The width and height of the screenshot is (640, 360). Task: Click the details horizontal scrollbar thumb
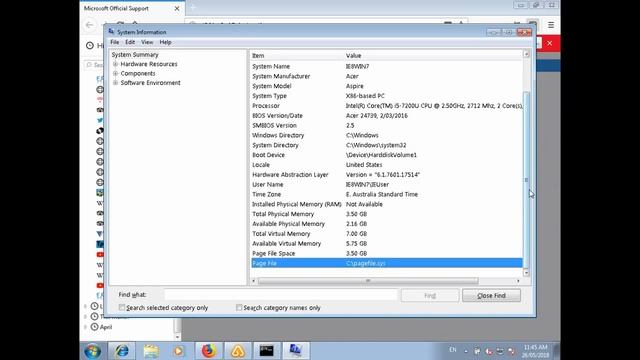pyautogui.click(x=368, y=281)
